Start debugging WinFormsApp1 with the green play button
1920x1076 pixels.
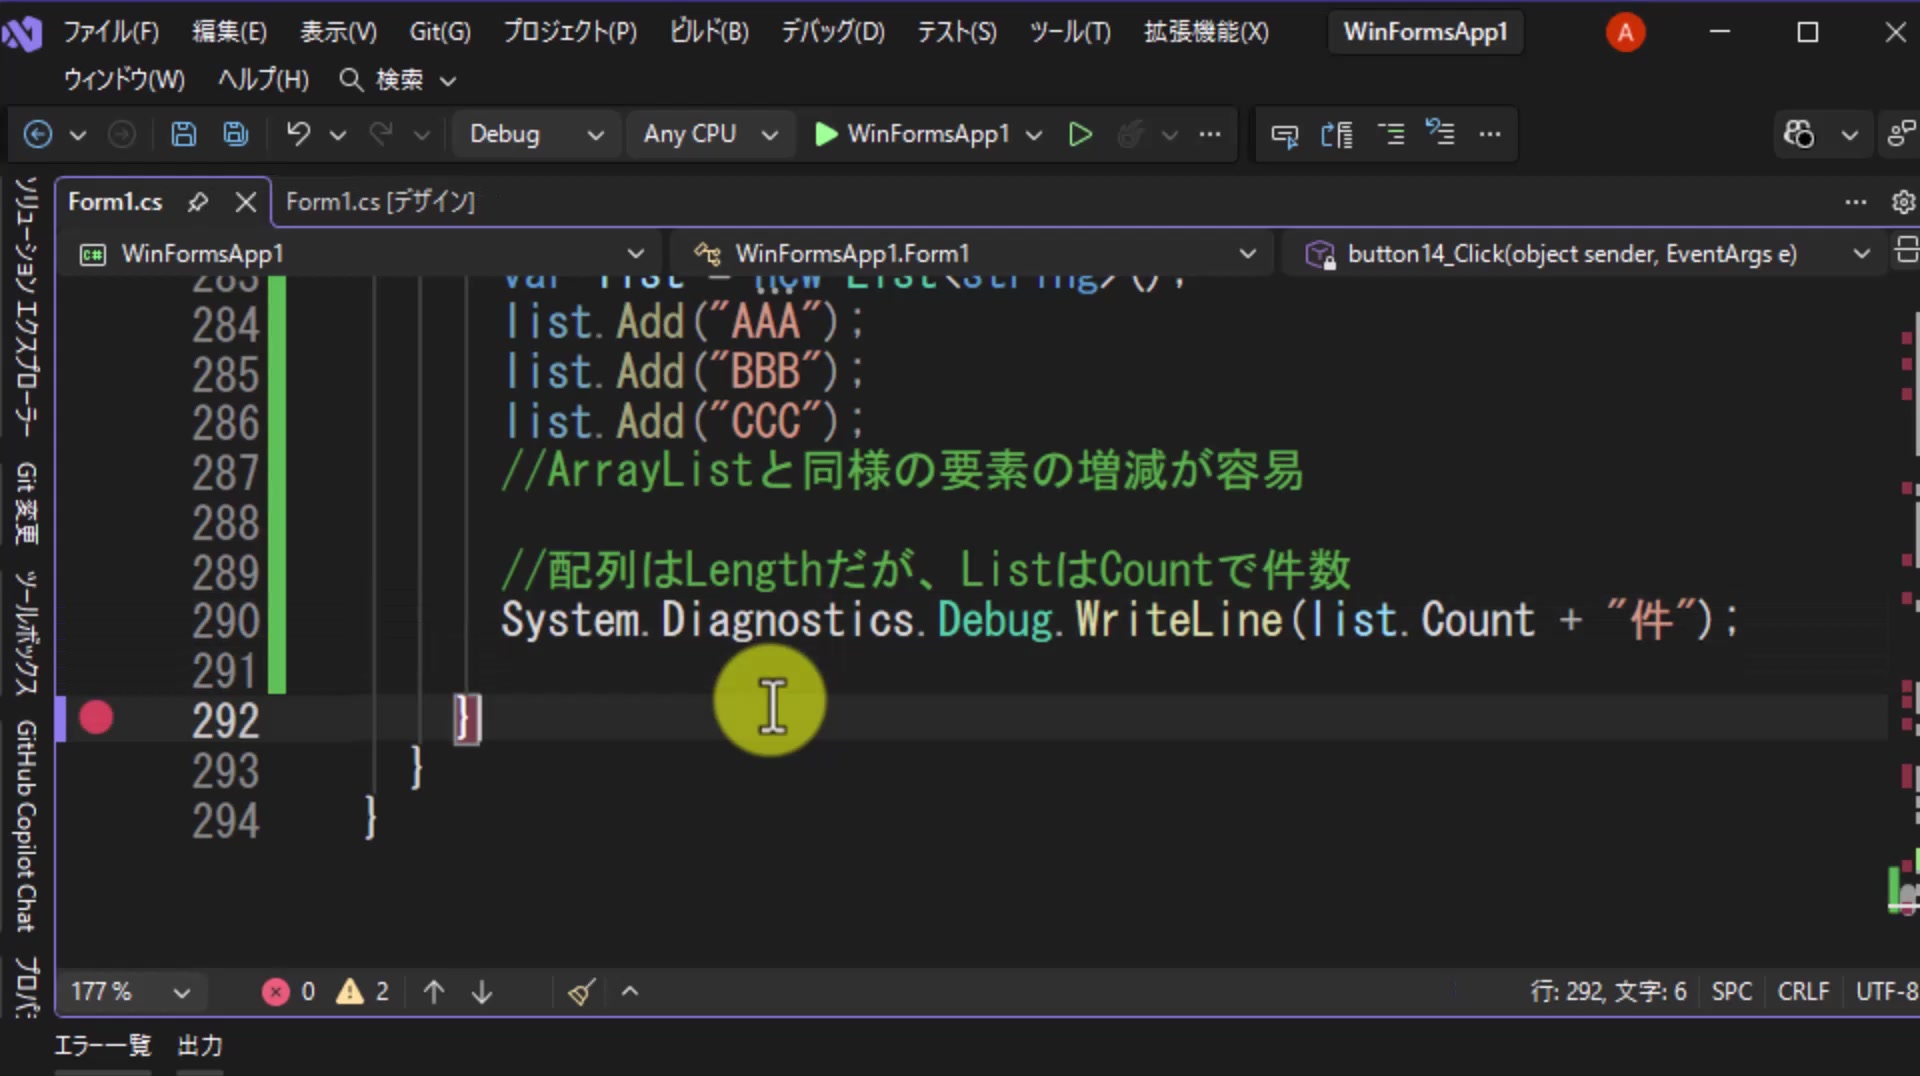pyautogui.click(x=825, y=134)
